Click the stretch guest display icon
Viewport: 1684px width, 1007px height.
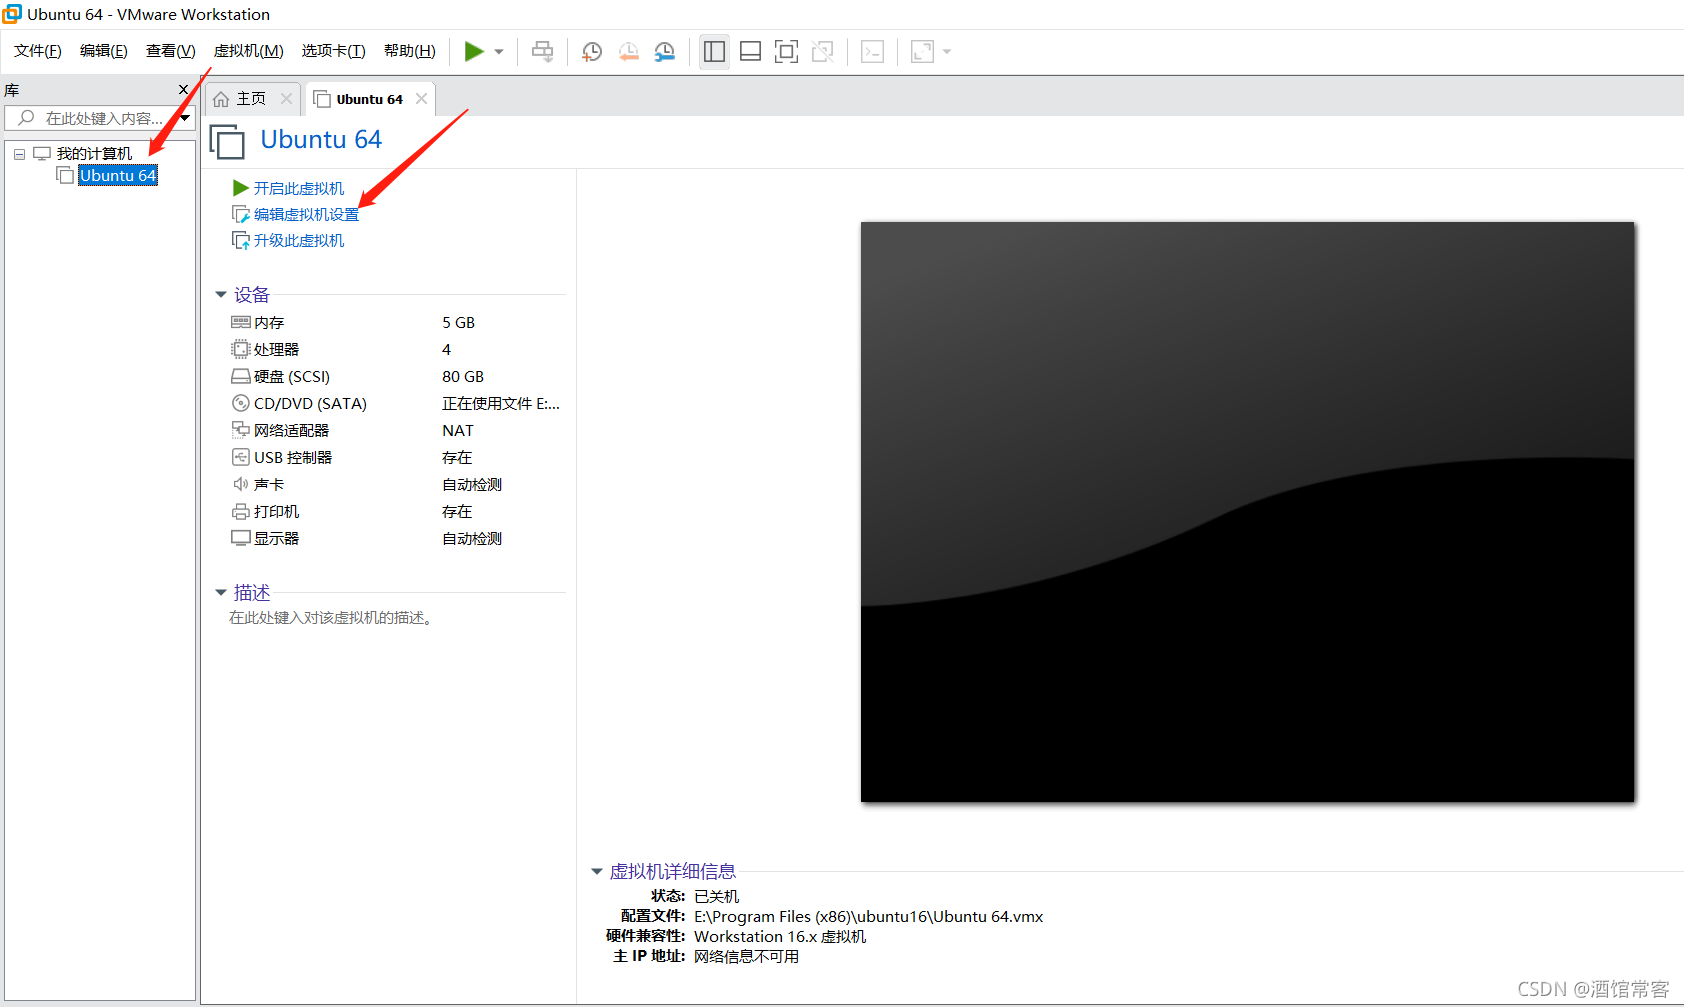pyautogui.click(x=922, y=51)
